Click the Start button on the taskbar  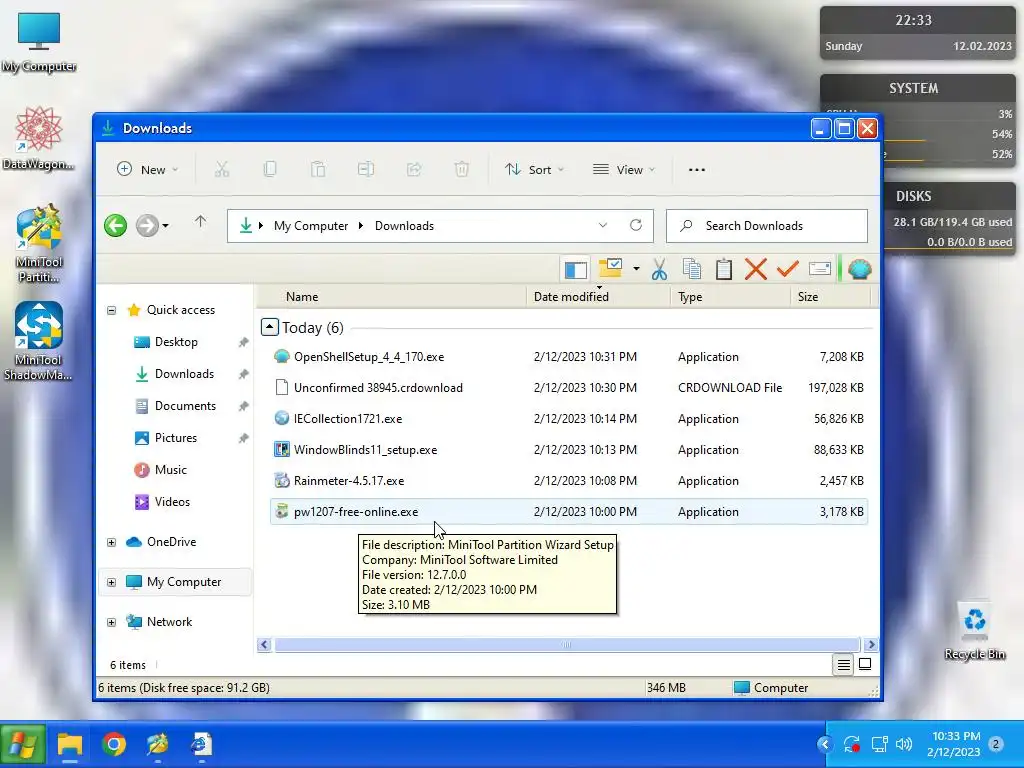coord(23,745)
